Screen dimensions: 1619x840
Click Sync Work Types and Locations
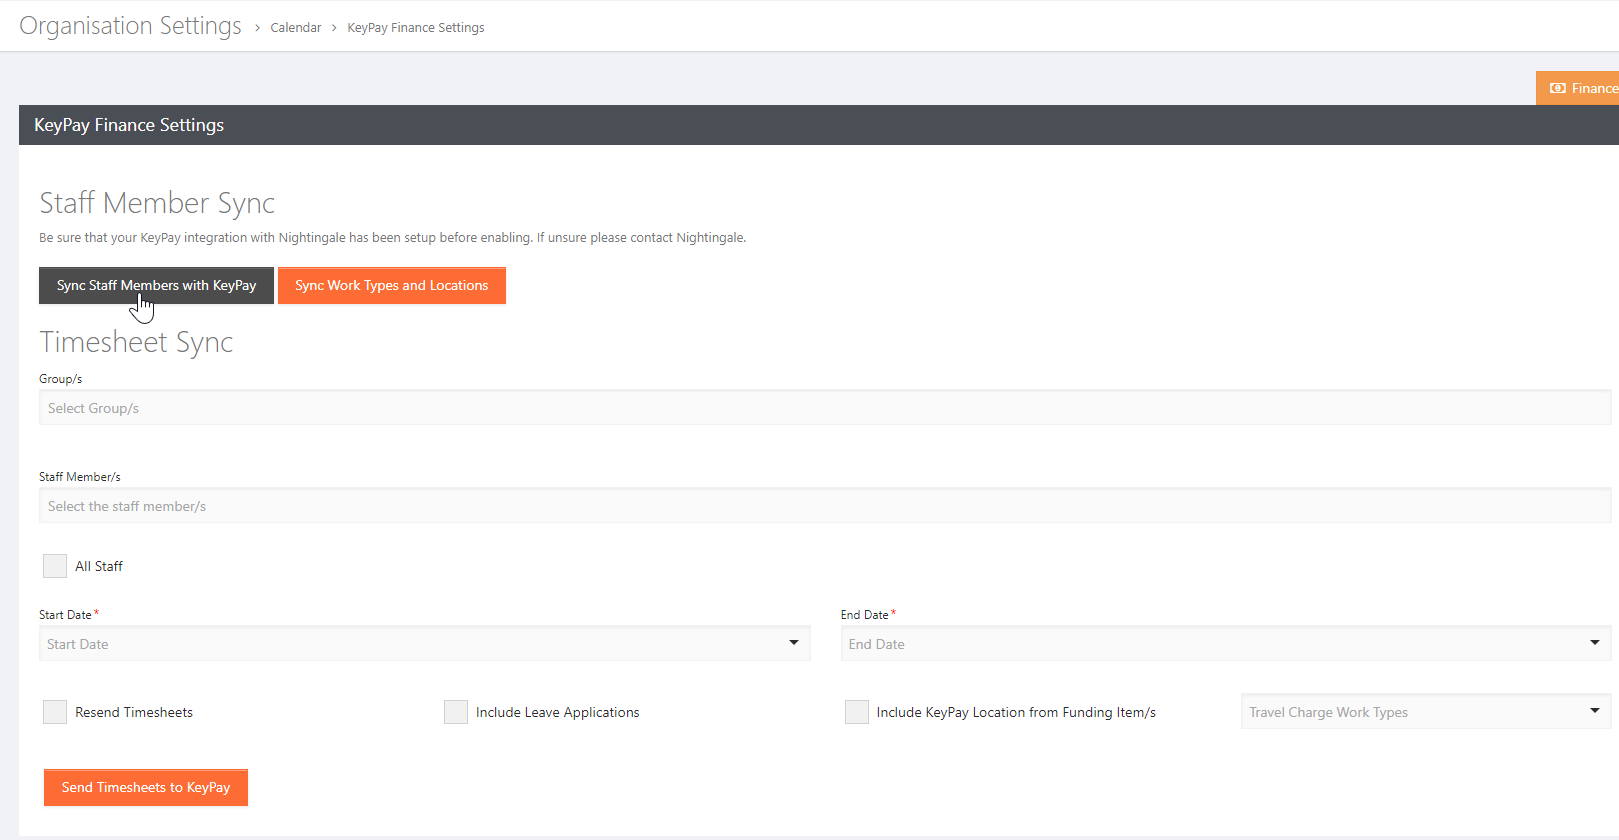point(392,285)
